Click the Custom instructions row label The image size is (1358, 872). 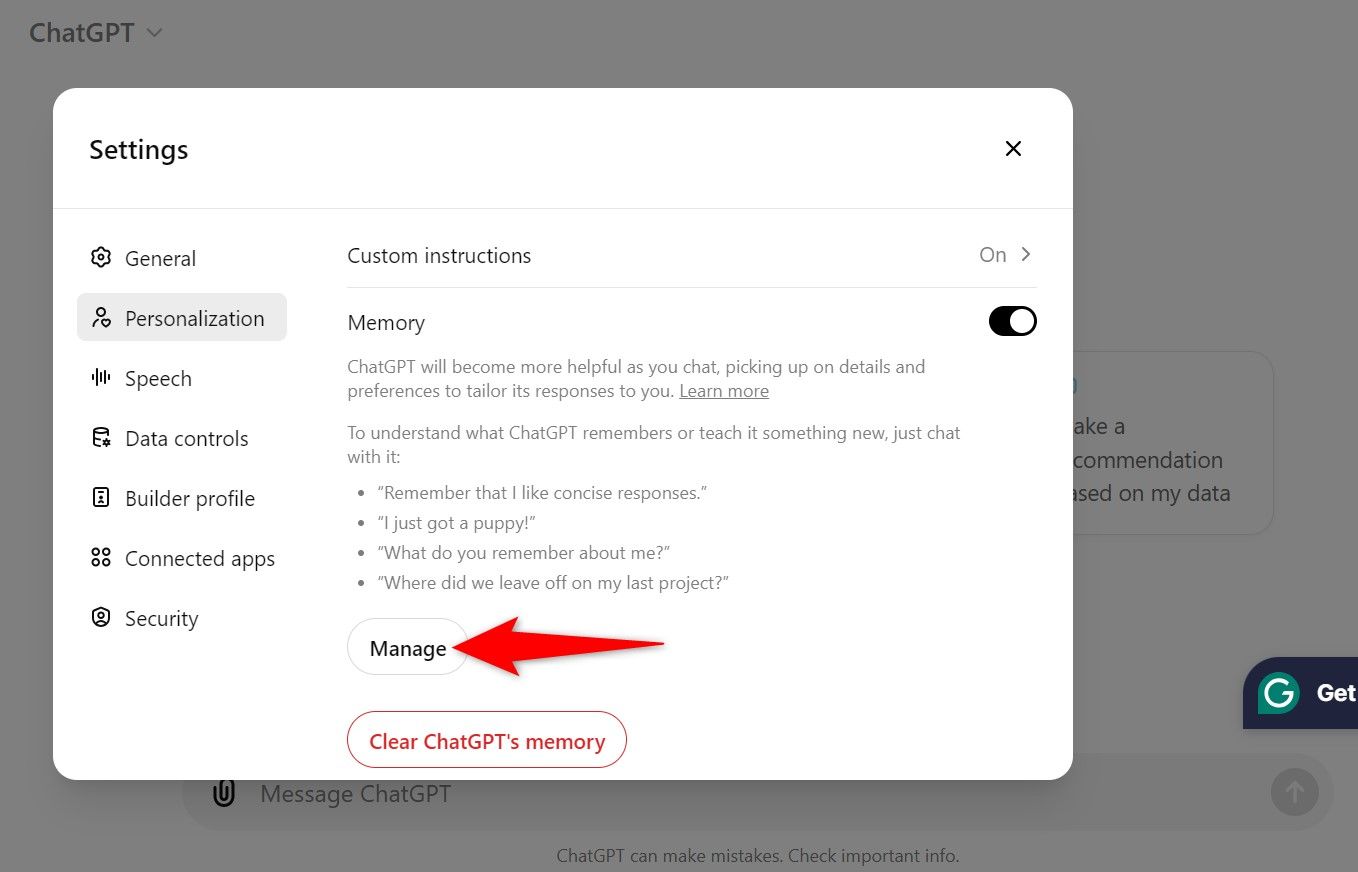click(439, 256)
